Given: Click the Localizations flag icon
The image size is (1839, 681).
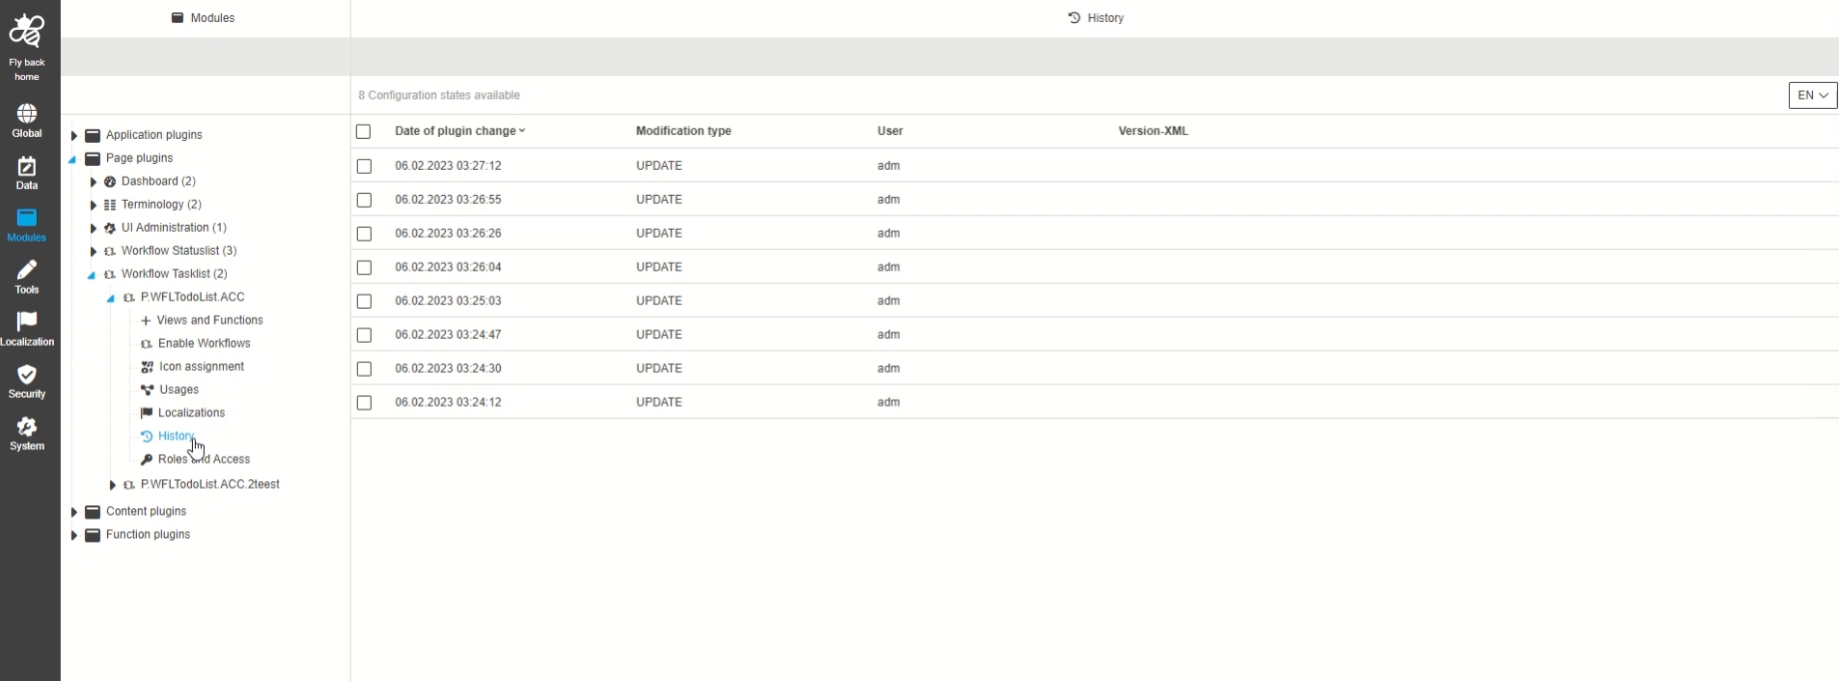Looking at the screenshot, I should [147, 413].
